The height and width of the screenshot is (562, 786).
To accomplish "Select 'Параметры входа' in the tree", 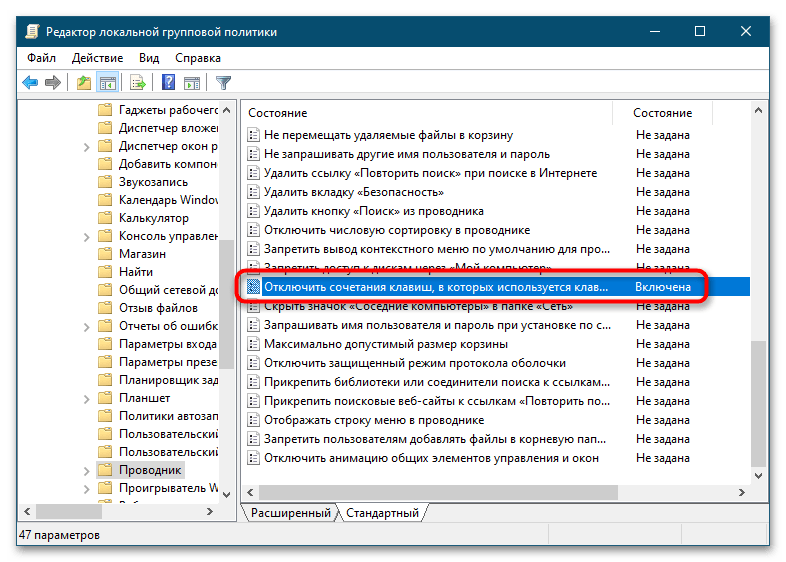I will tap(167, 344).
